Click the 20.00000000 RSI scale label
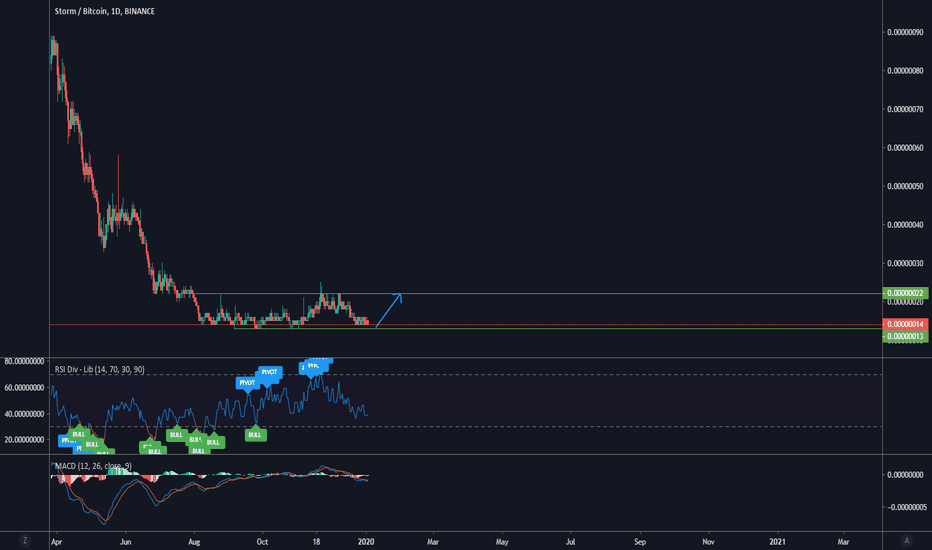The image size is (932, 550). tap(24, 439)
